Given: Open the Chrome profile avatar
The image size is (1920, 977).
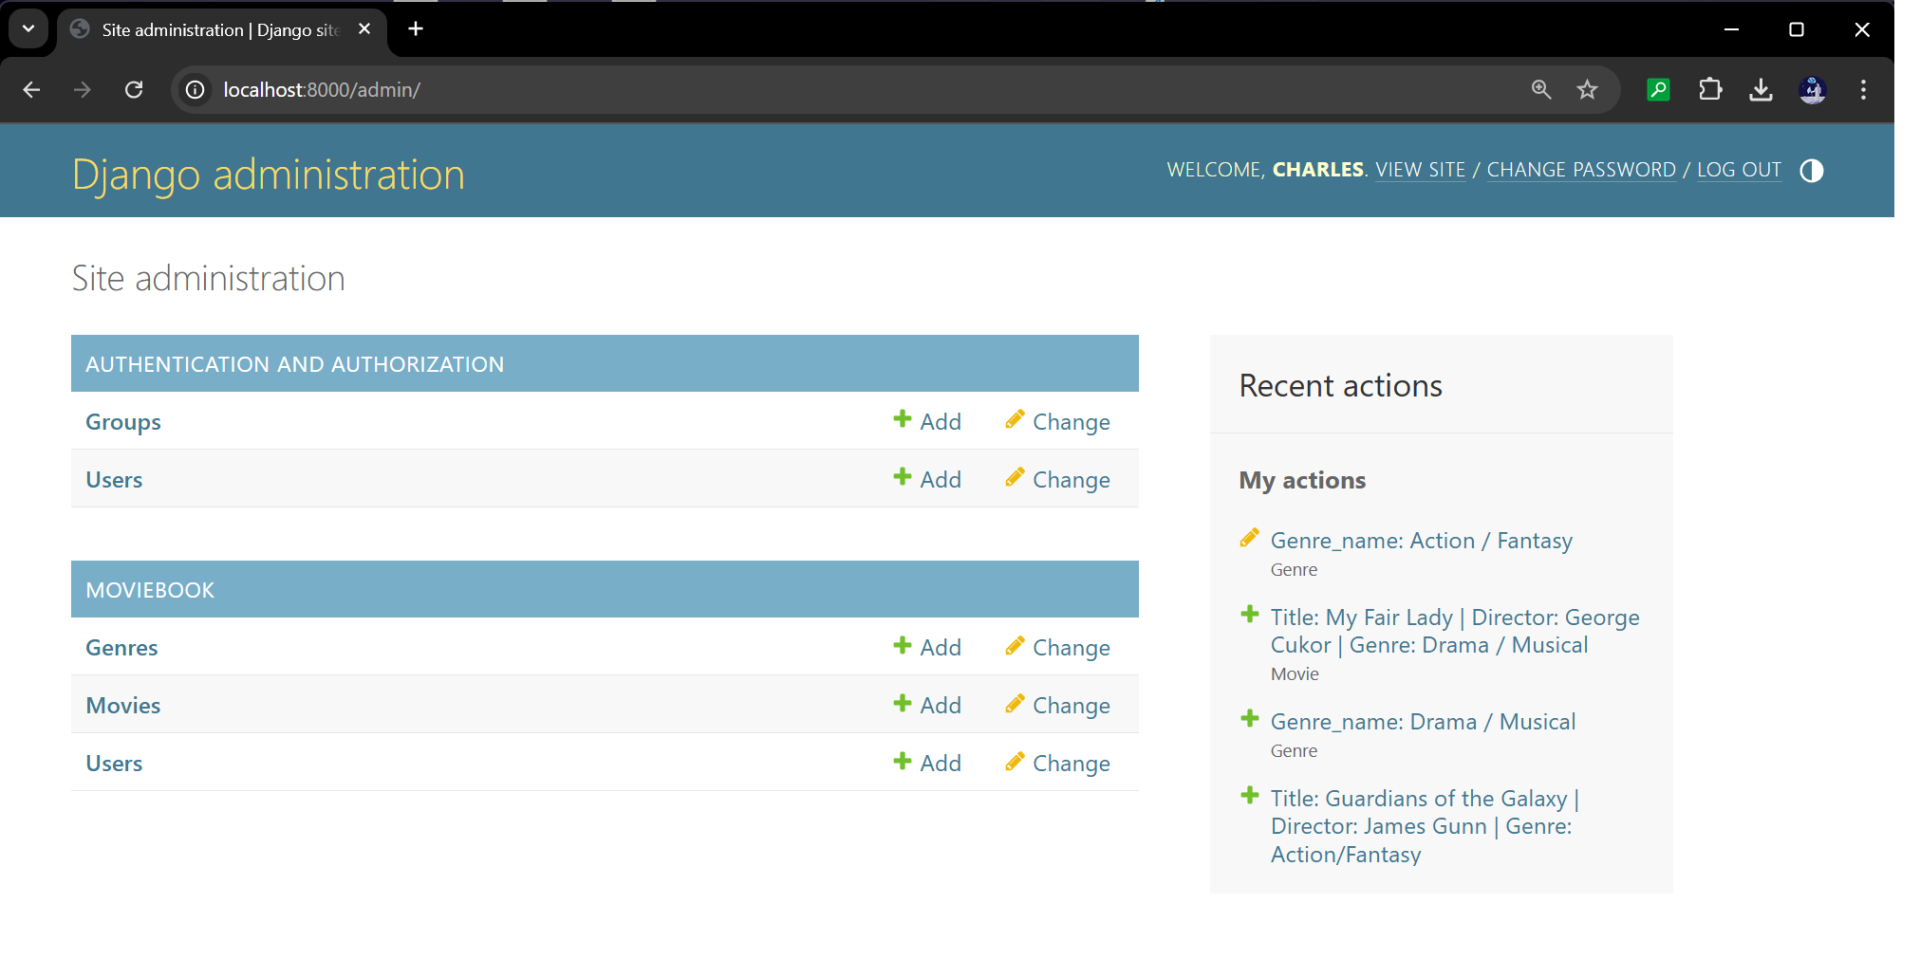Looking at the screenshot, I should [x=1812, y=90].
